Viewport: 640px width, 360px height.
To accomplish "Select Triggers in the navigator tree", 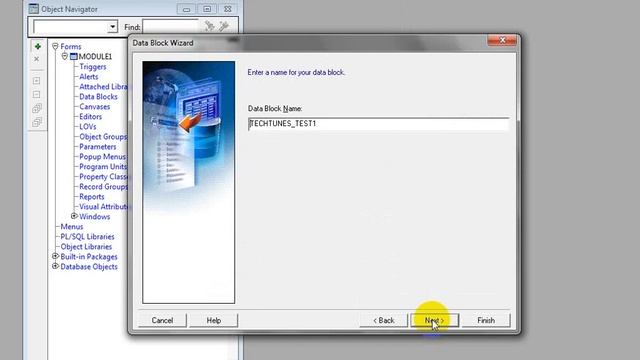I will click(x=93, y=67).
